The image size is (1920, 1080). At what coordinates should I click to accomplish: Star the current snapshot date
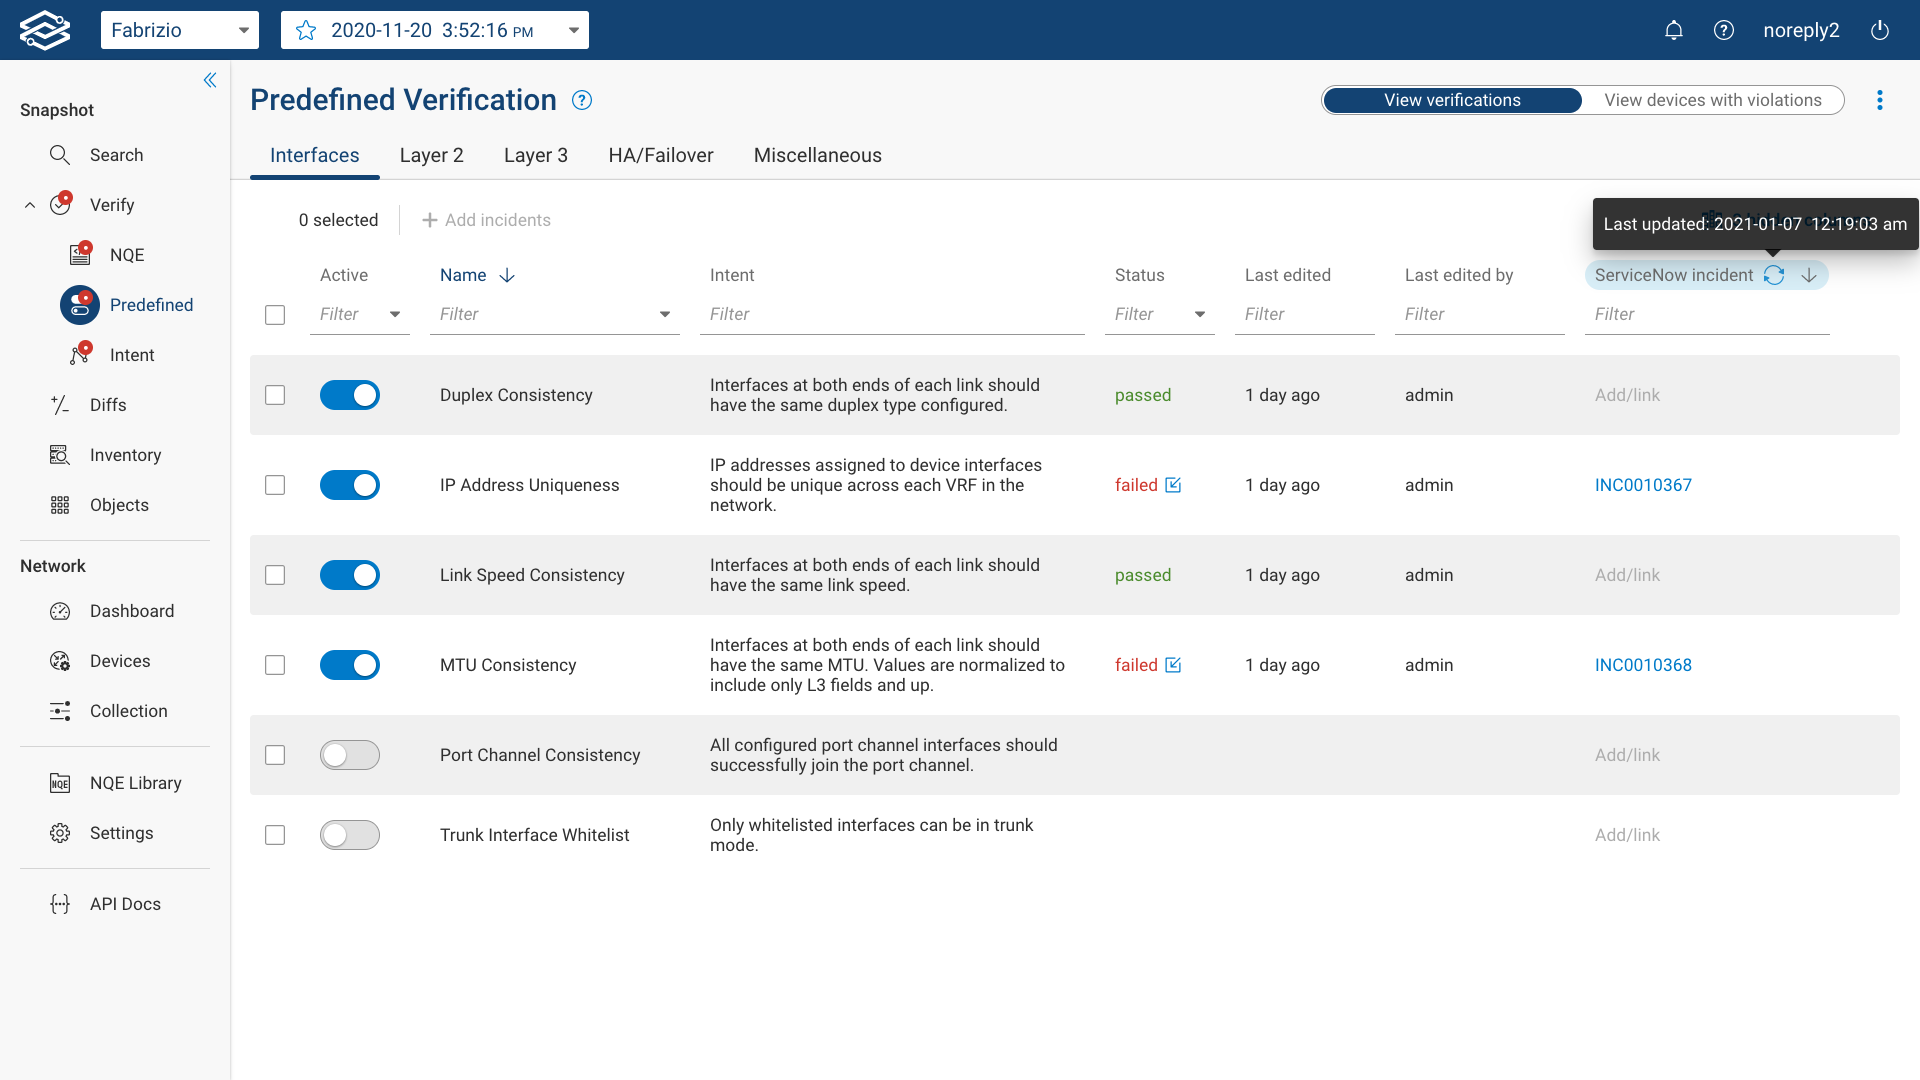305,30
